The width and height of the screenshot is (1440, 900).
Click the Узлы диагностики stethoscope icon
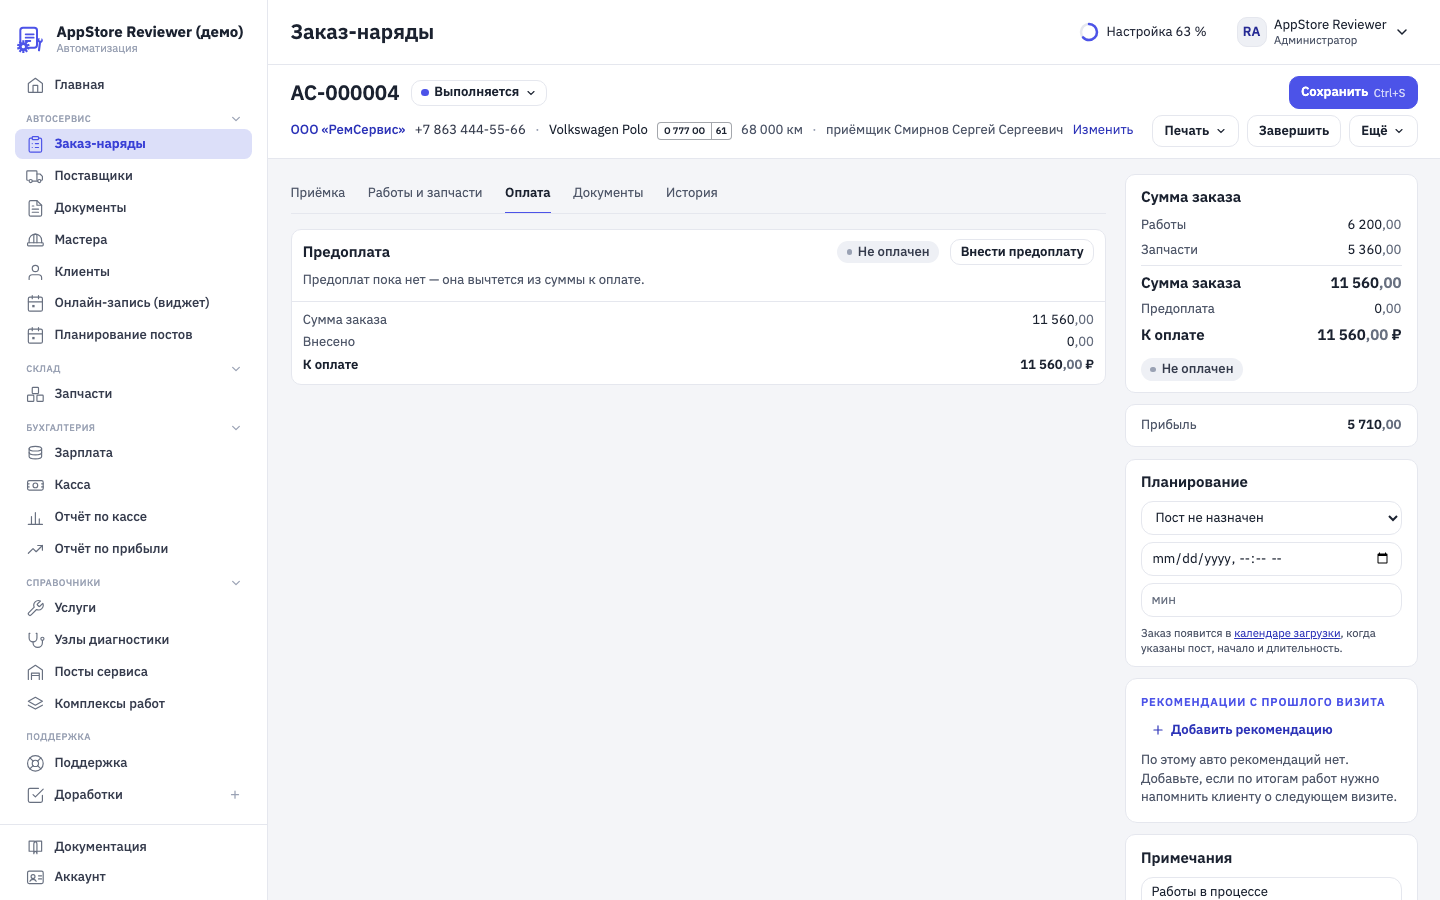35,640
